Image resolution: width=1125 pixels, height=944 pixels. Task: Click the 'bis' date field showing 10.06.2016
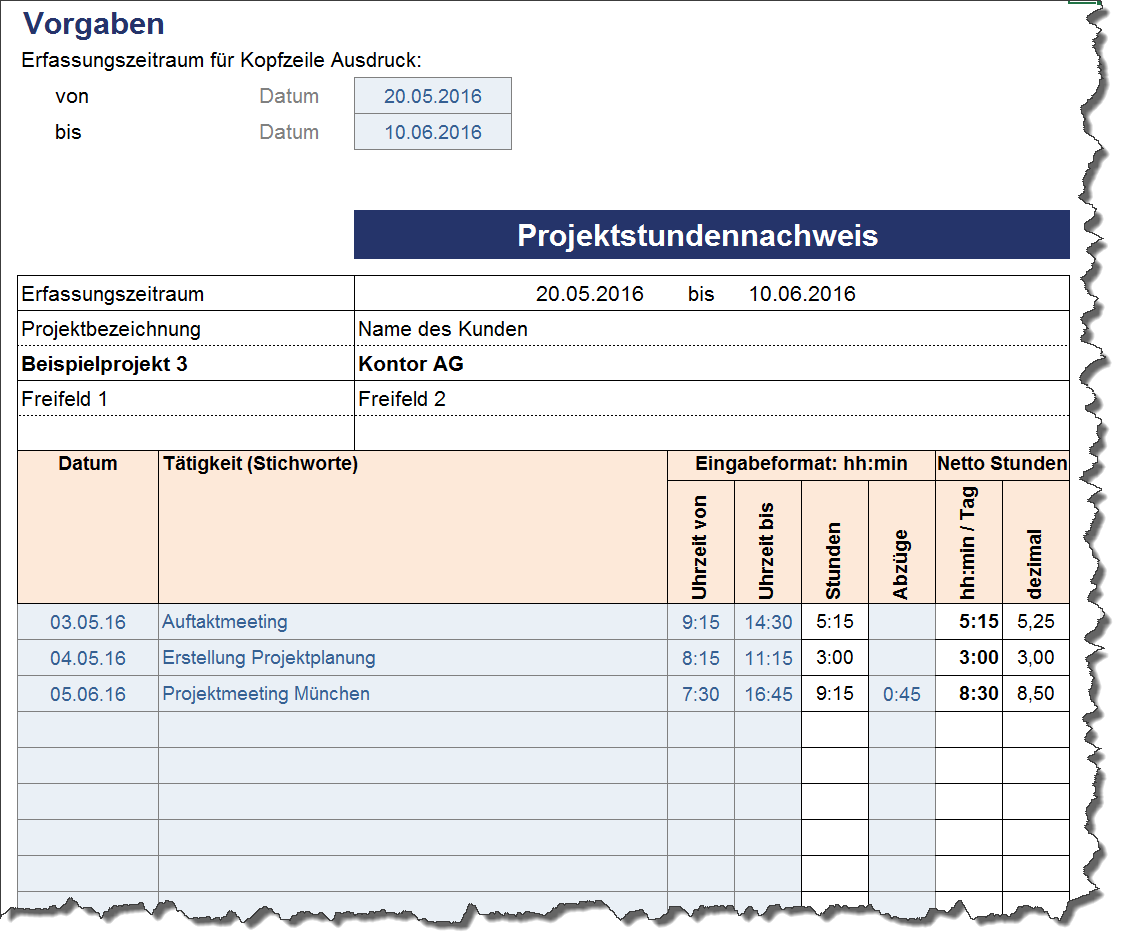tap(433, 131)
